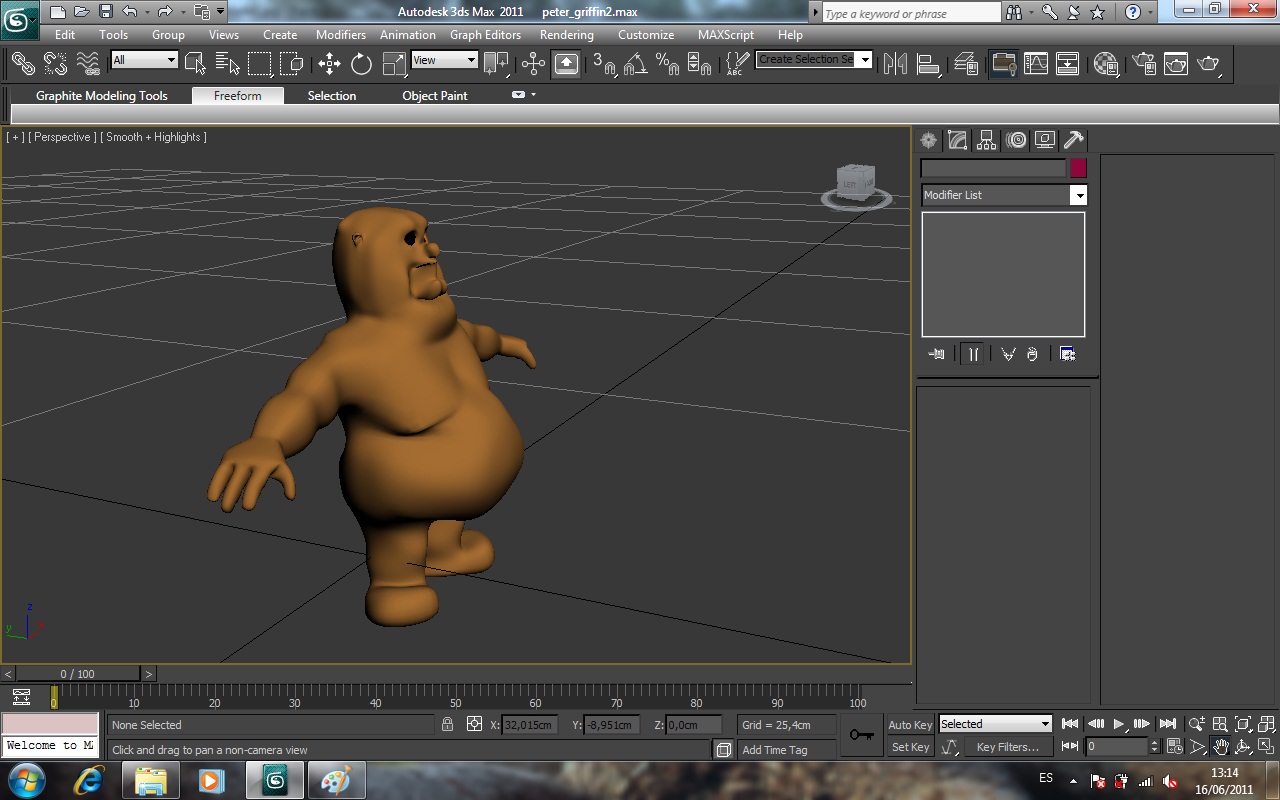Toggle the Selection Lock padlock

447,724
